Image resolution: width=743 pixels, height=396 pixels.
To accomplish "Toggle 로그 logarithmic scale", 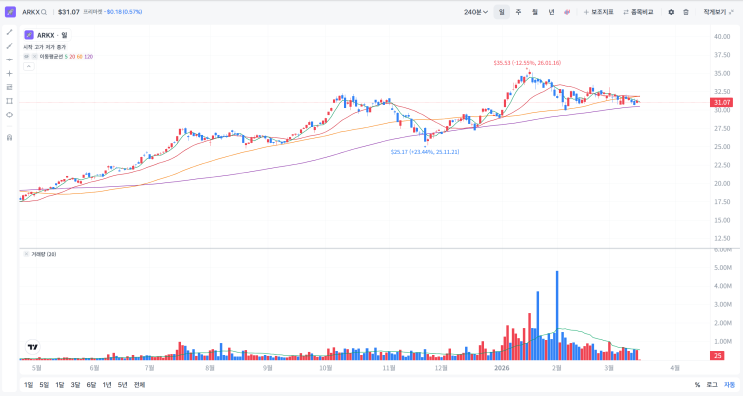I will point(712,385).
